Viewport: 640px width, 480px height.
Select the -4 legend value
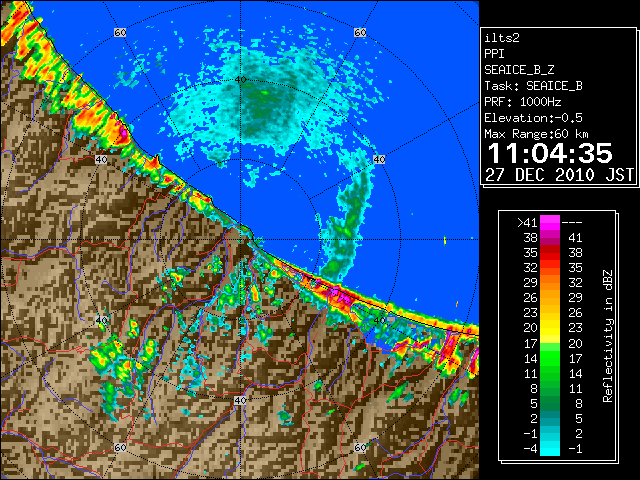(530, 449)
